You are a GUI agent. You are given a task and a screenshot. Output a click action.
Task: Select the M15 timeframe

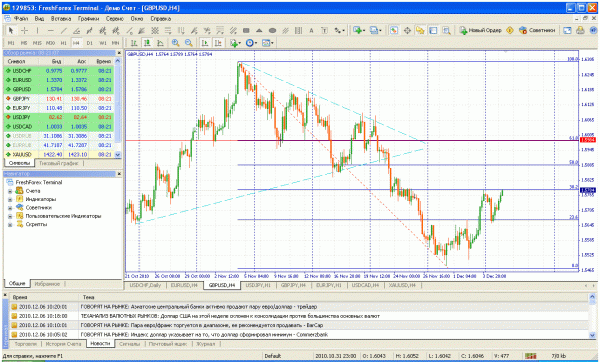[37, 43]
